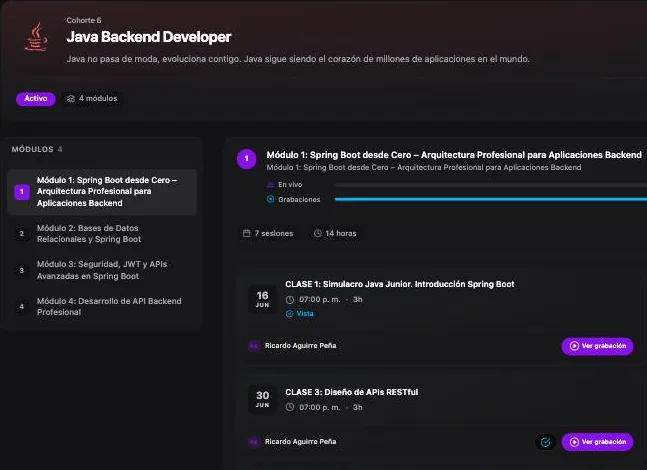The height and width of the screenshot is (470, 647).
Task: Click the Grabaciones label
Action: [299, 199]
